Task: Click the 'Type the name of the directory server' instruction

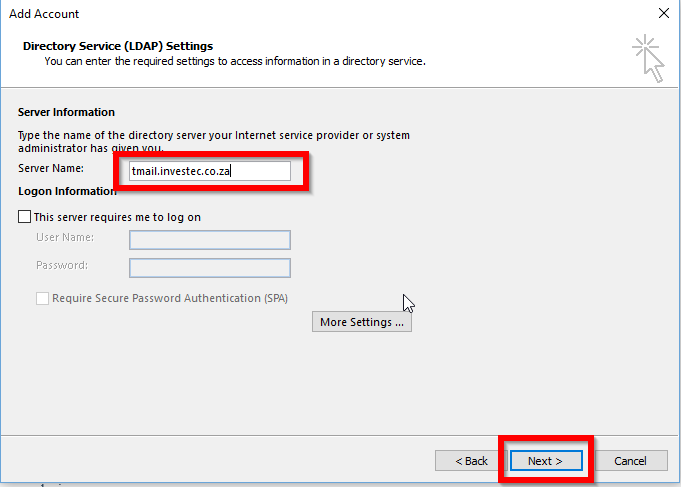Action: tap(214, 135)
